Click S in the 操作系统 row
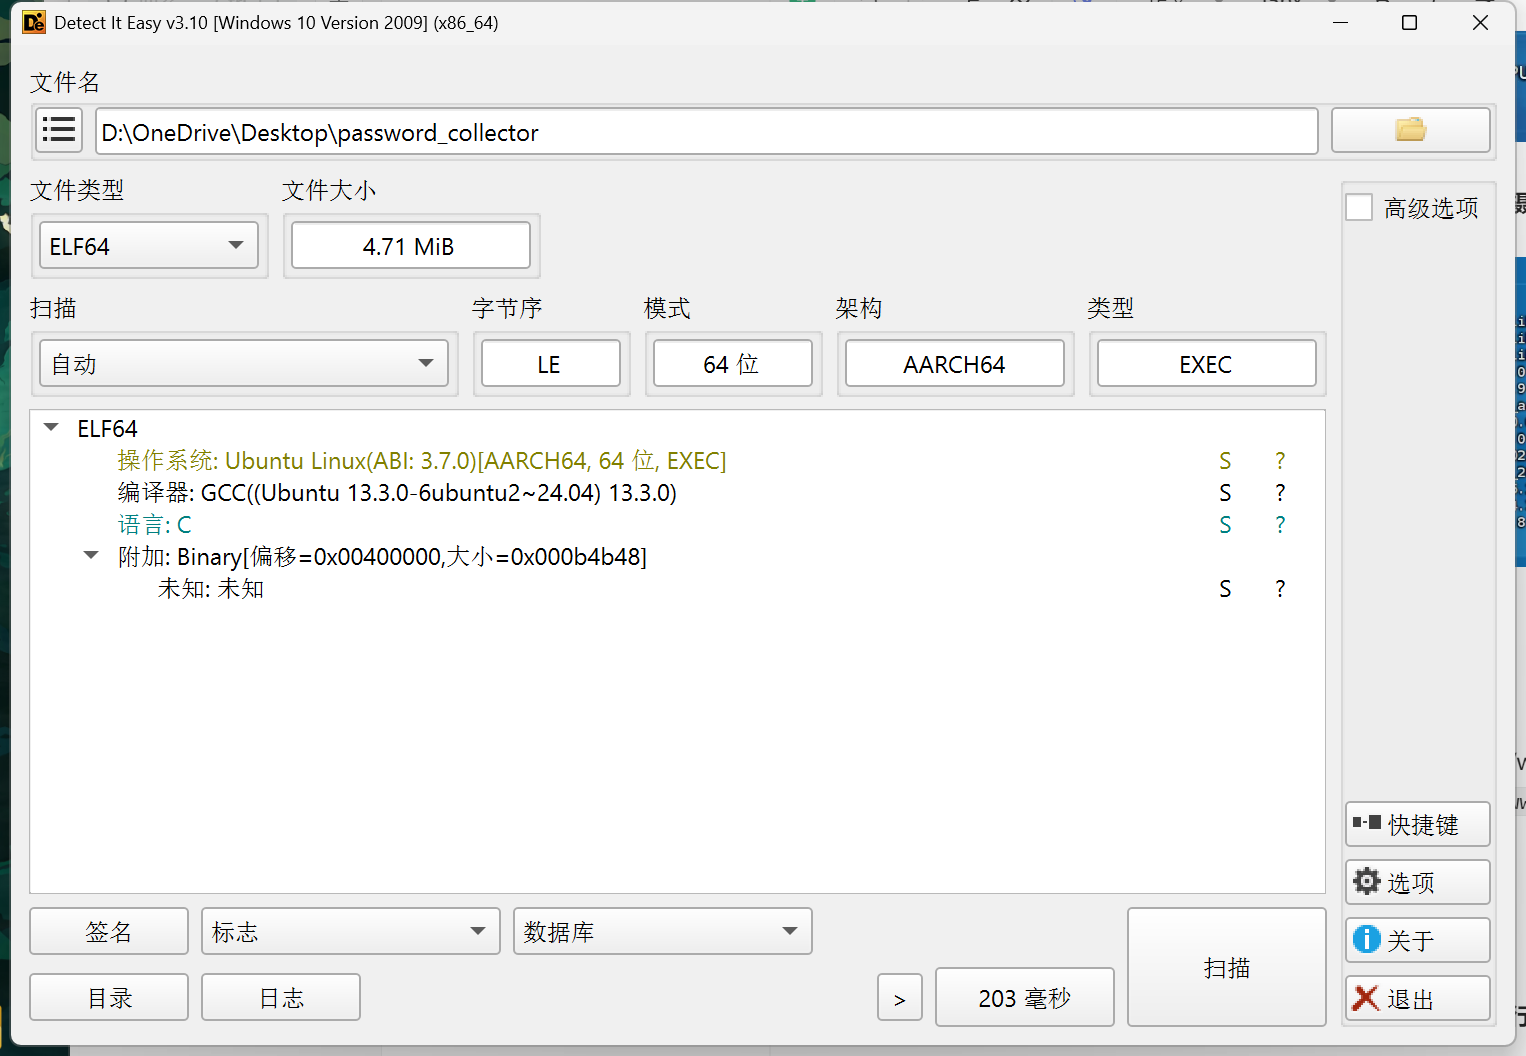The height and width of the screenshot is (1056, 1526). point(1225,461)
